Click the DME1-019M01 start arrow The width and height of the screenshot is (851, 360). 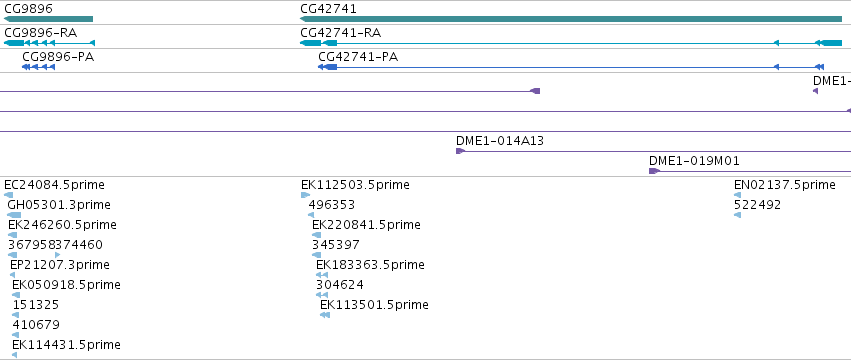(x=654, y=171)
